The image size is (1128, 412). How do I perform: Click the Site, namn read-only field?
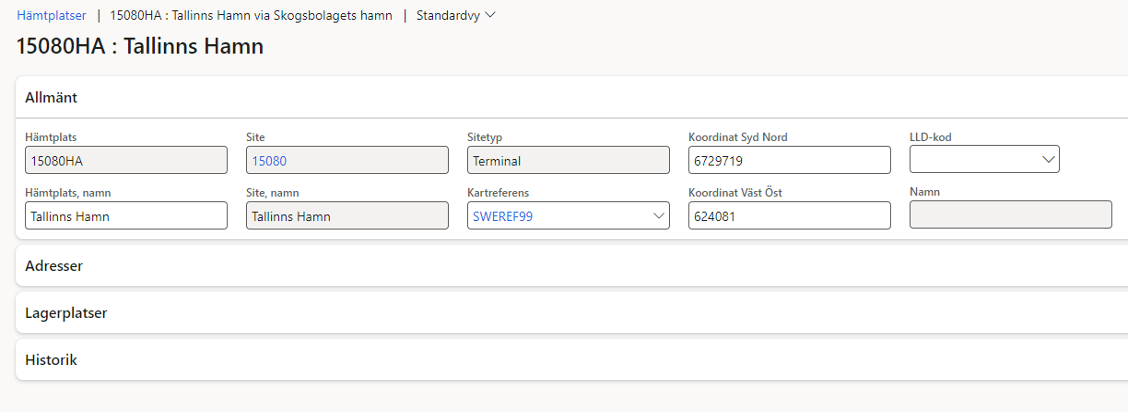tap(346, 216)
